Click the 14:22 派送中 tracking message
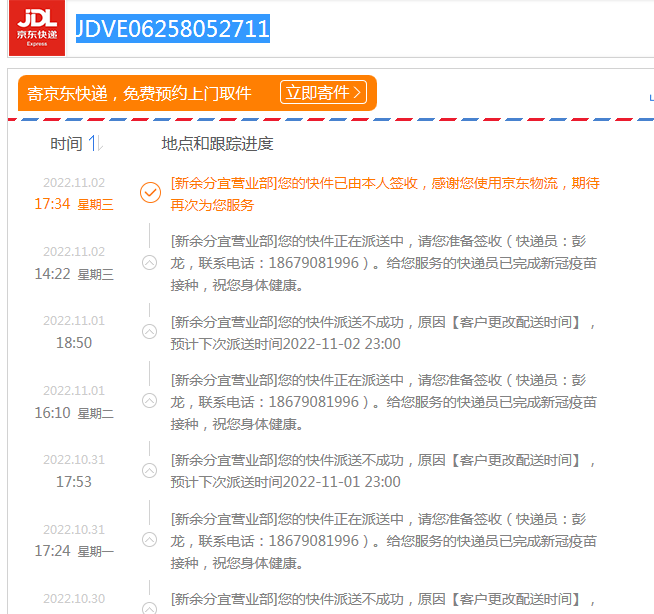 point(383,263)
